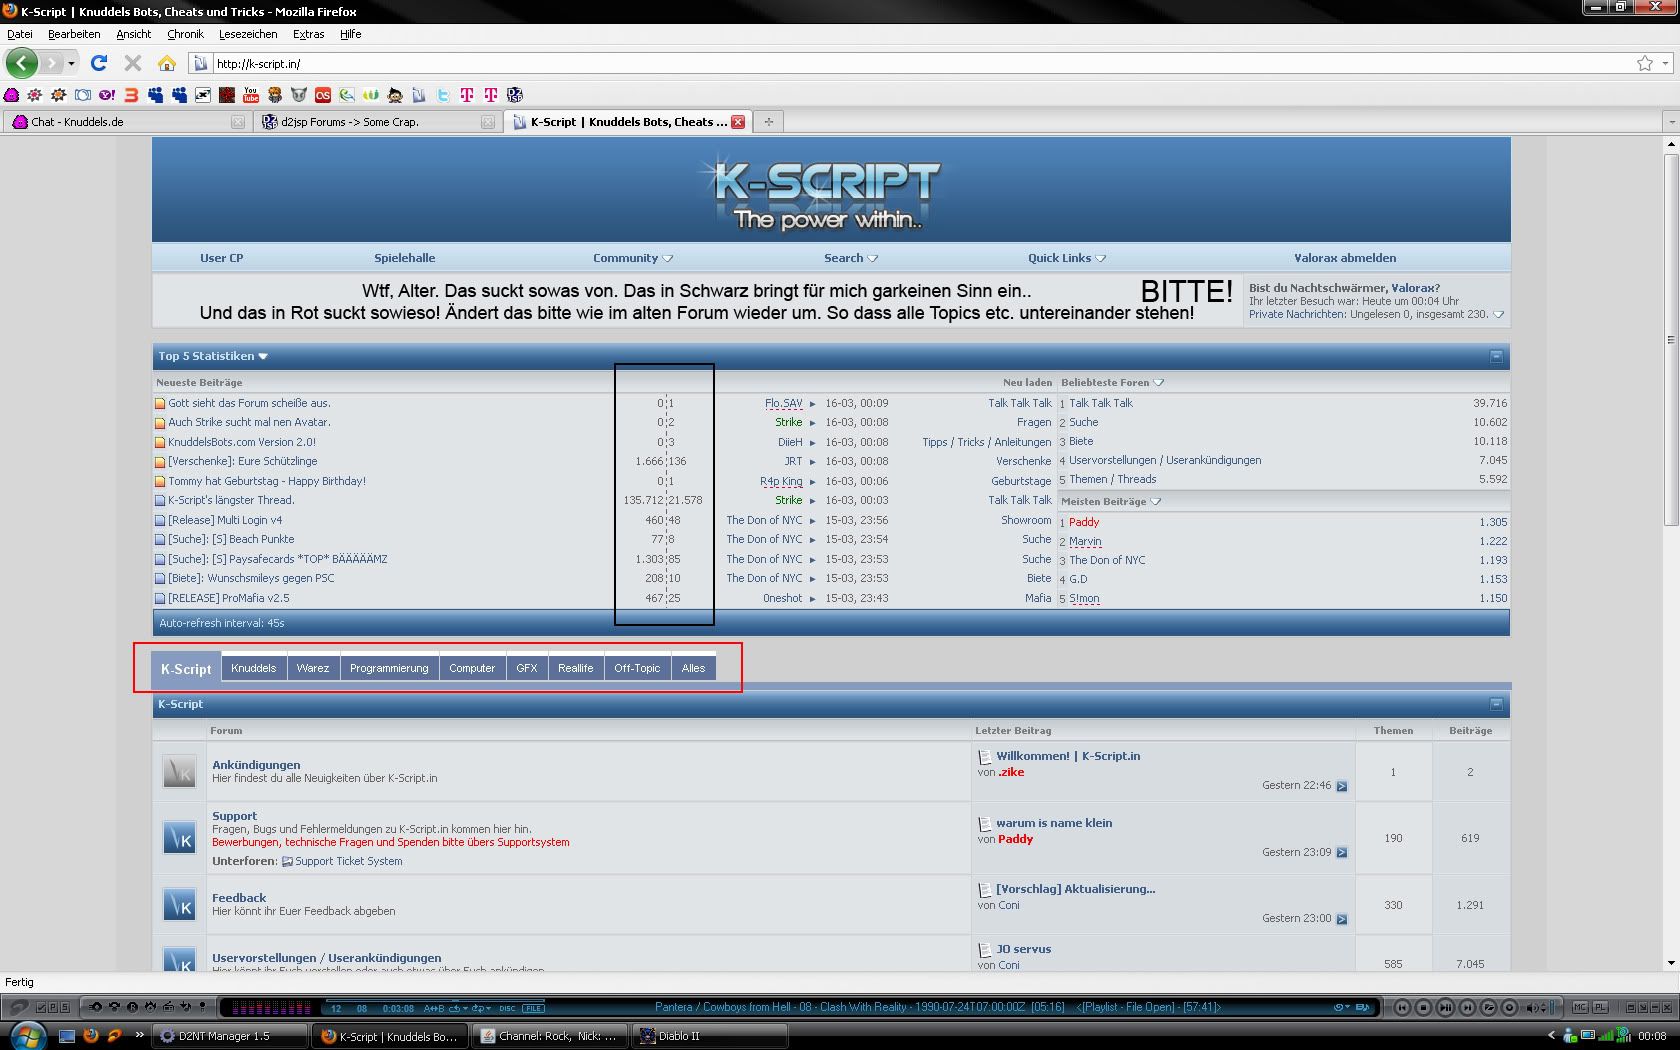
Task: Click the URL address bar
Action: pyautogui.click(x=920, y=63)
